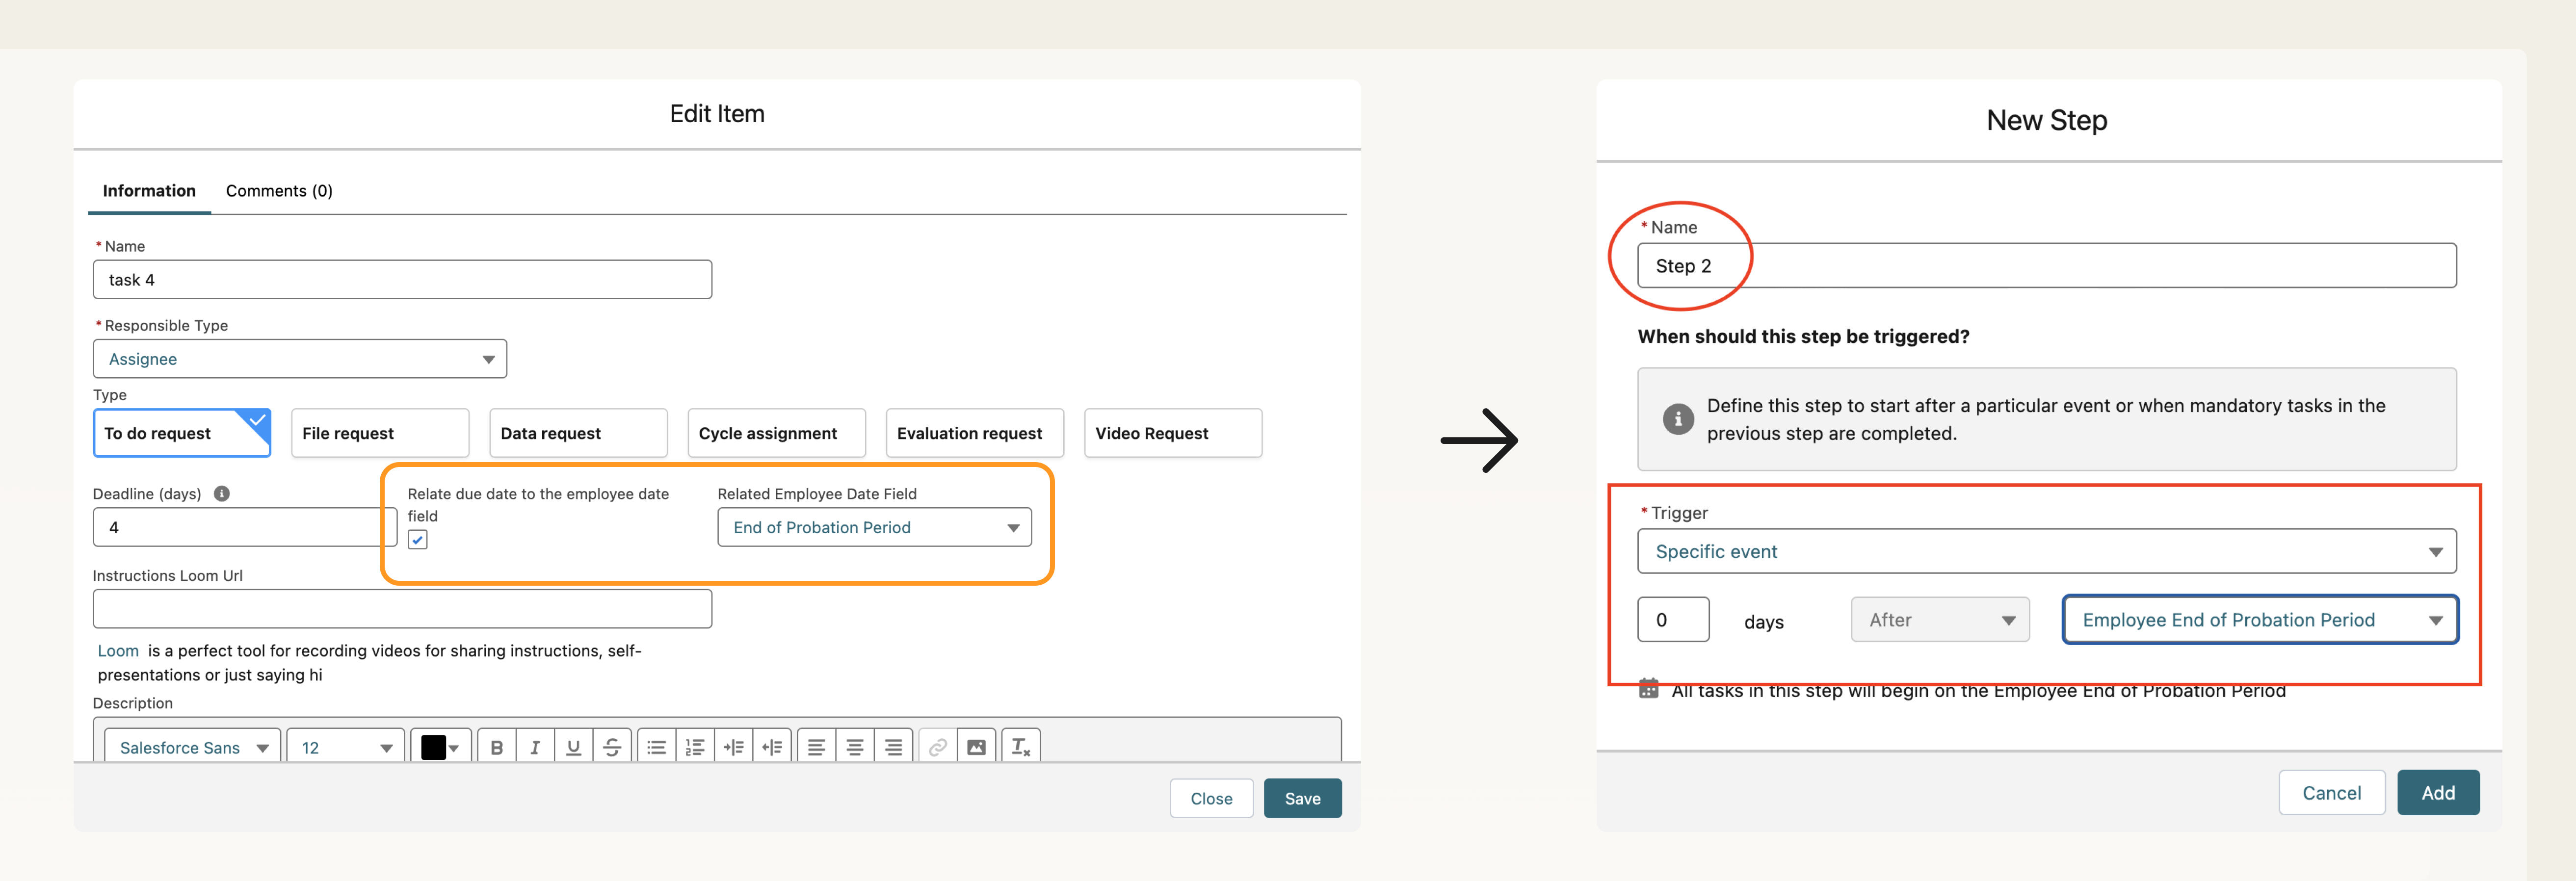Switch to the Comments (0) tab
Image resolution: width=2576 pixels, height=881 pixels.
[279, 190]
